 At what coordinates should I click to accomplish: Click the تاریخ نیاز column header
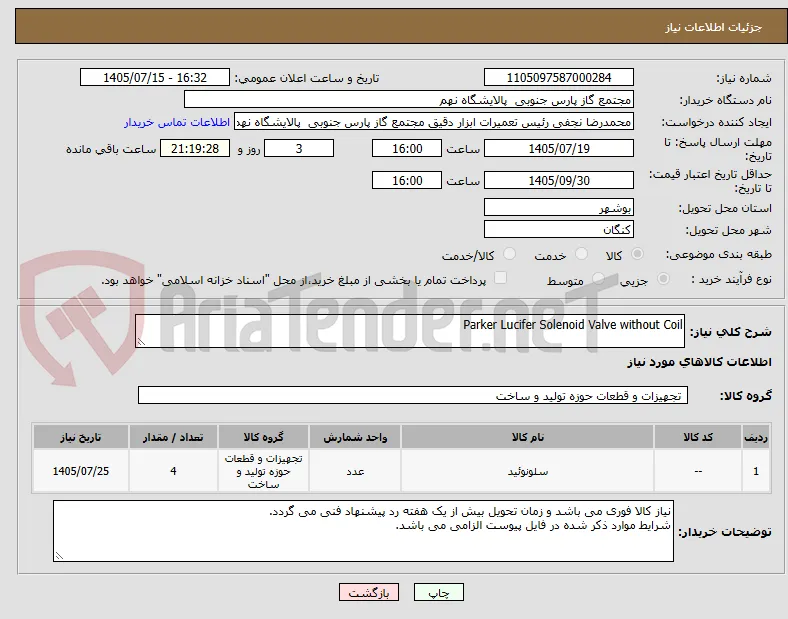coord(81,437)
